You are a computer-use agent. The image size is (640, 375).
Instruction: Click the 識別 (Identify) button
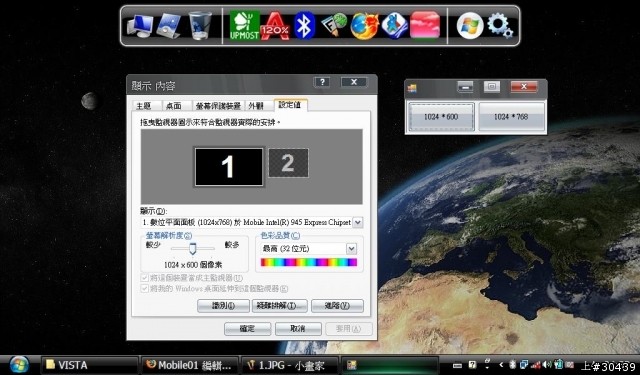pyautogui.click(x=223, y=306)
